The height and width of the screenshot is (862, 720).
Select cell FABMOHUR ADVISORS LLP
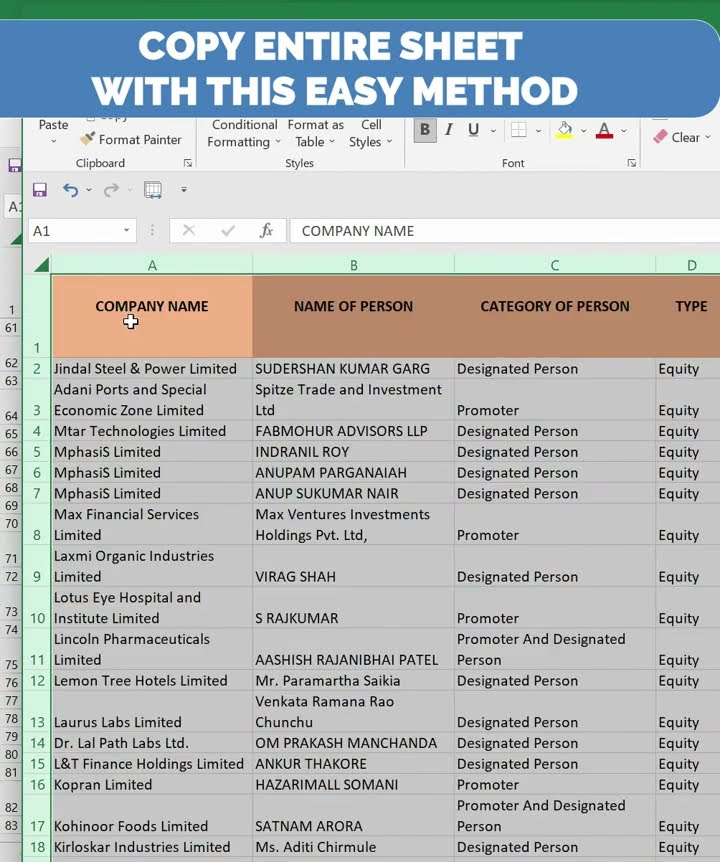point(353,431)
